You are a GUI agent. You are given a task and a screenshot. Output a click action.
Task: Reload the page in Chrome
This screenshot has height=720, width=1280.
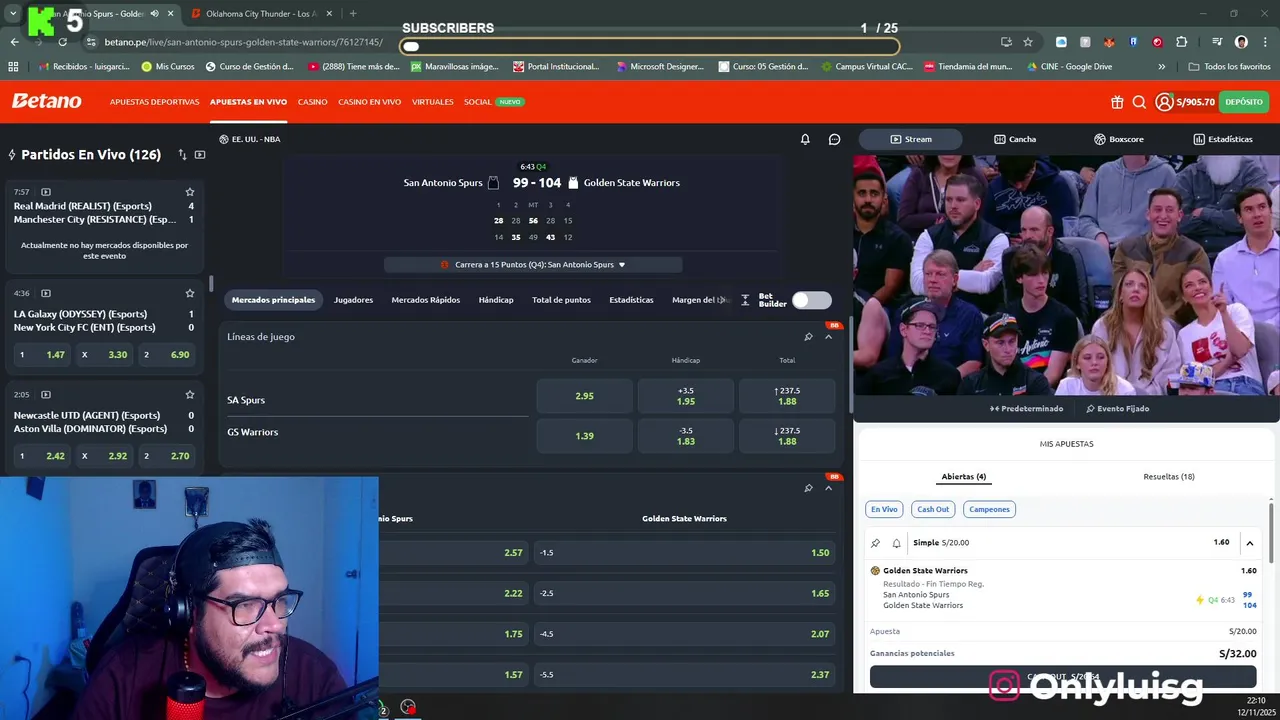coord(62,42)
